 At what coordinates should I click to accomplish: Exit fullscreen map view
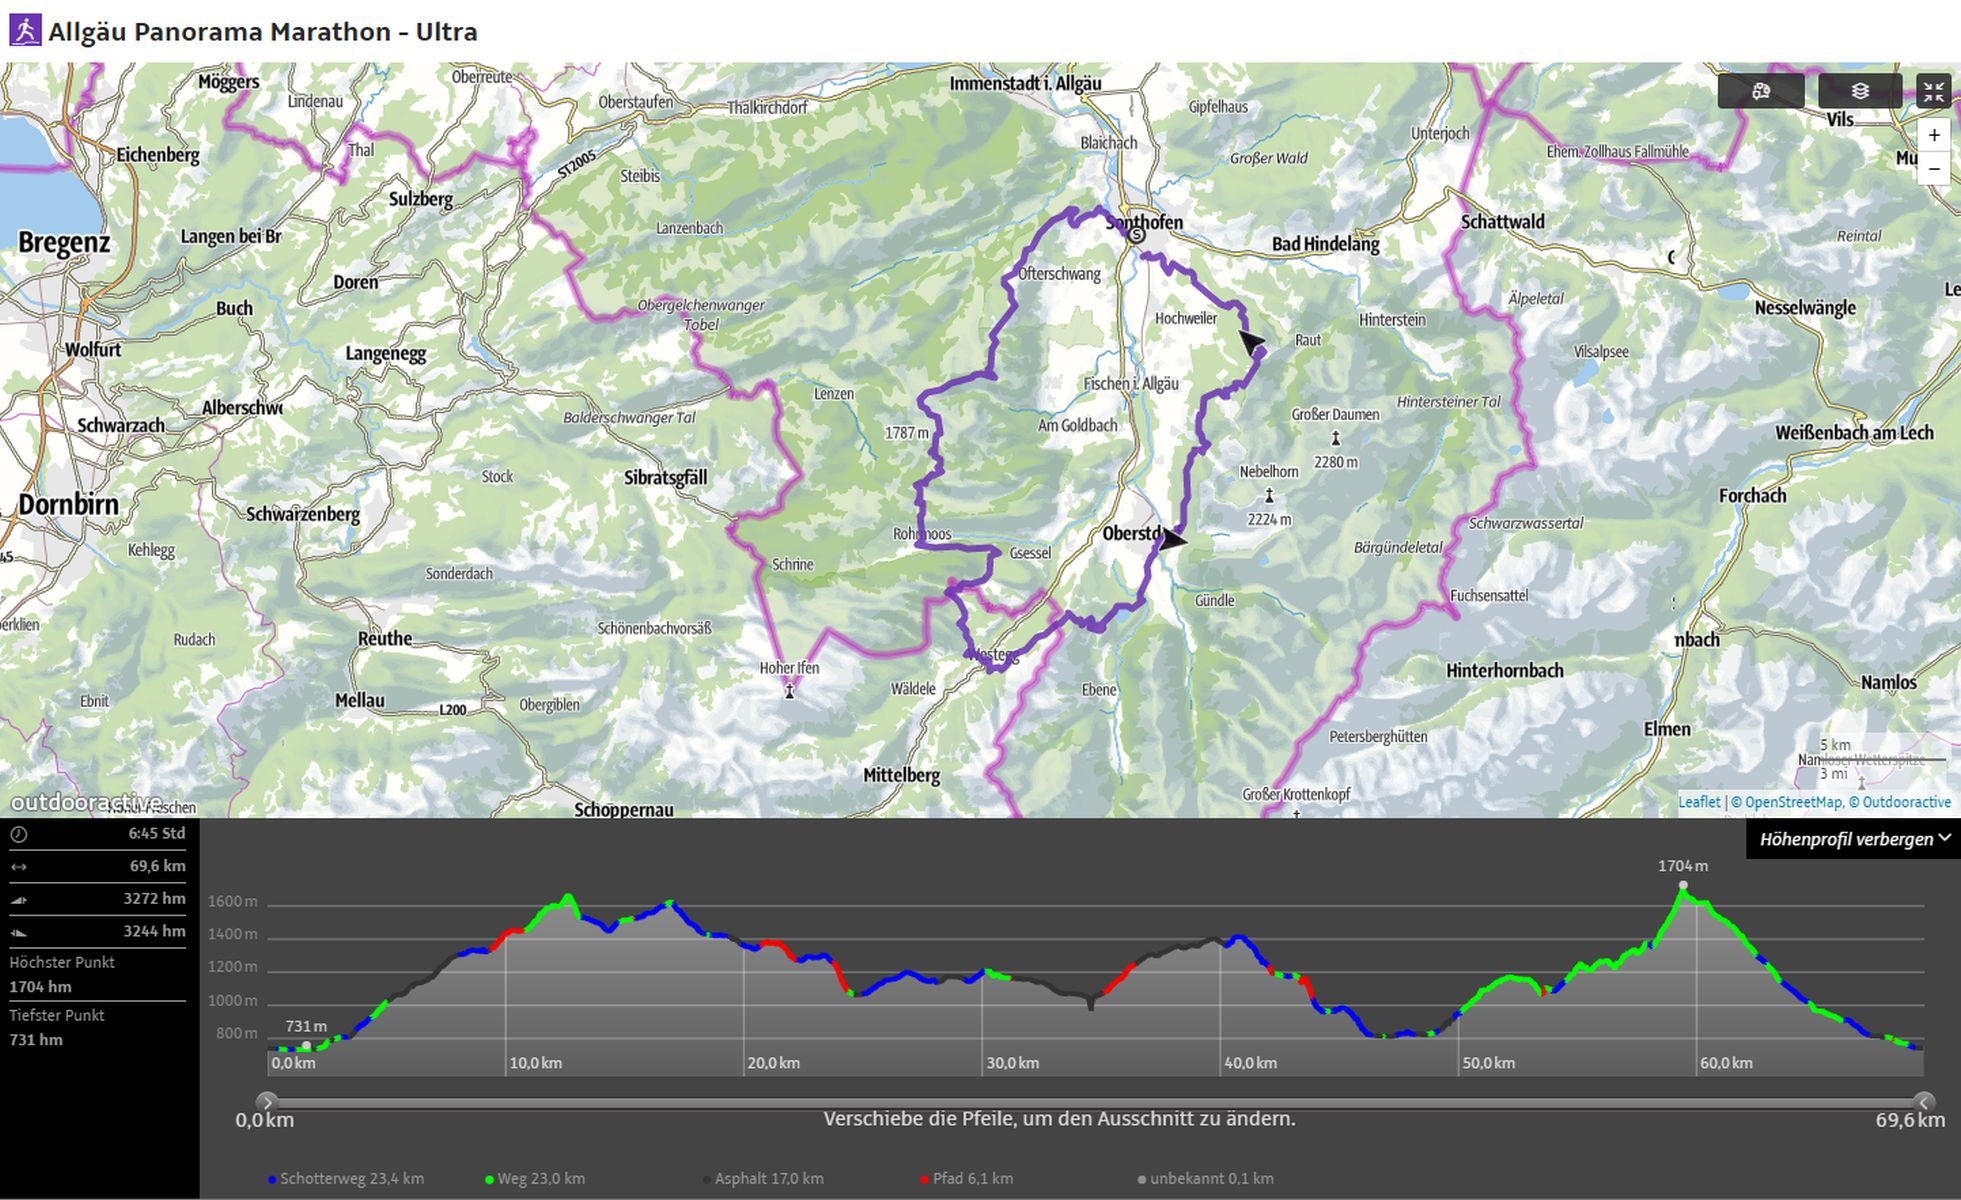[x=1933, y=91]
